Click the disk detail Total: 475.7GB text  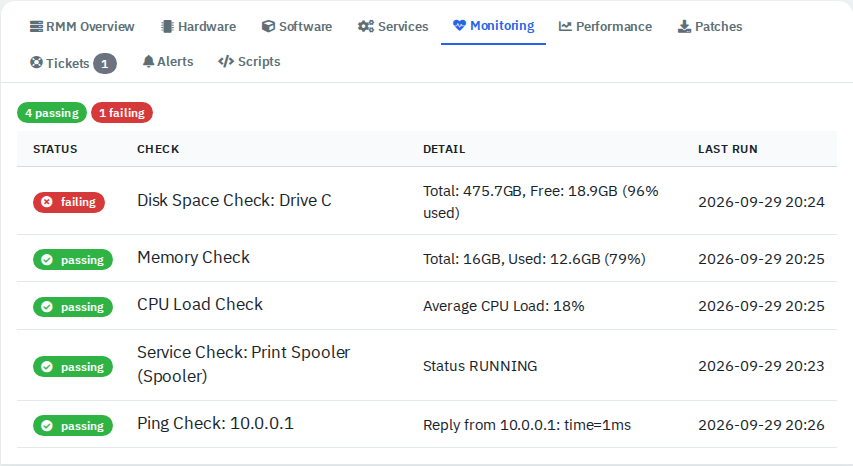click(541, 202)
